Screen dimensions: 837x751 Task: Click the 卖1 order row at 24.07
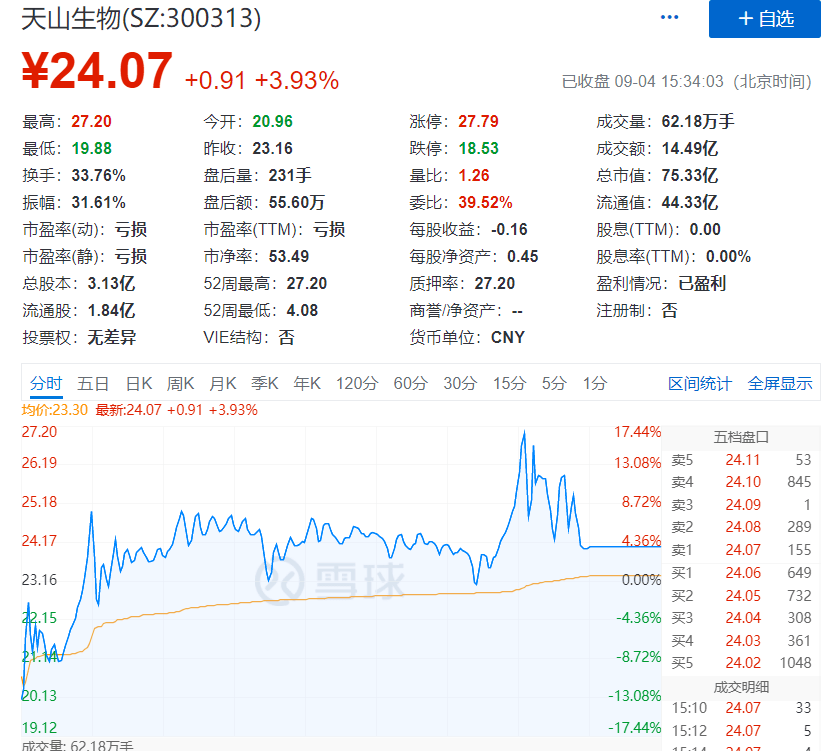[741, 550]
